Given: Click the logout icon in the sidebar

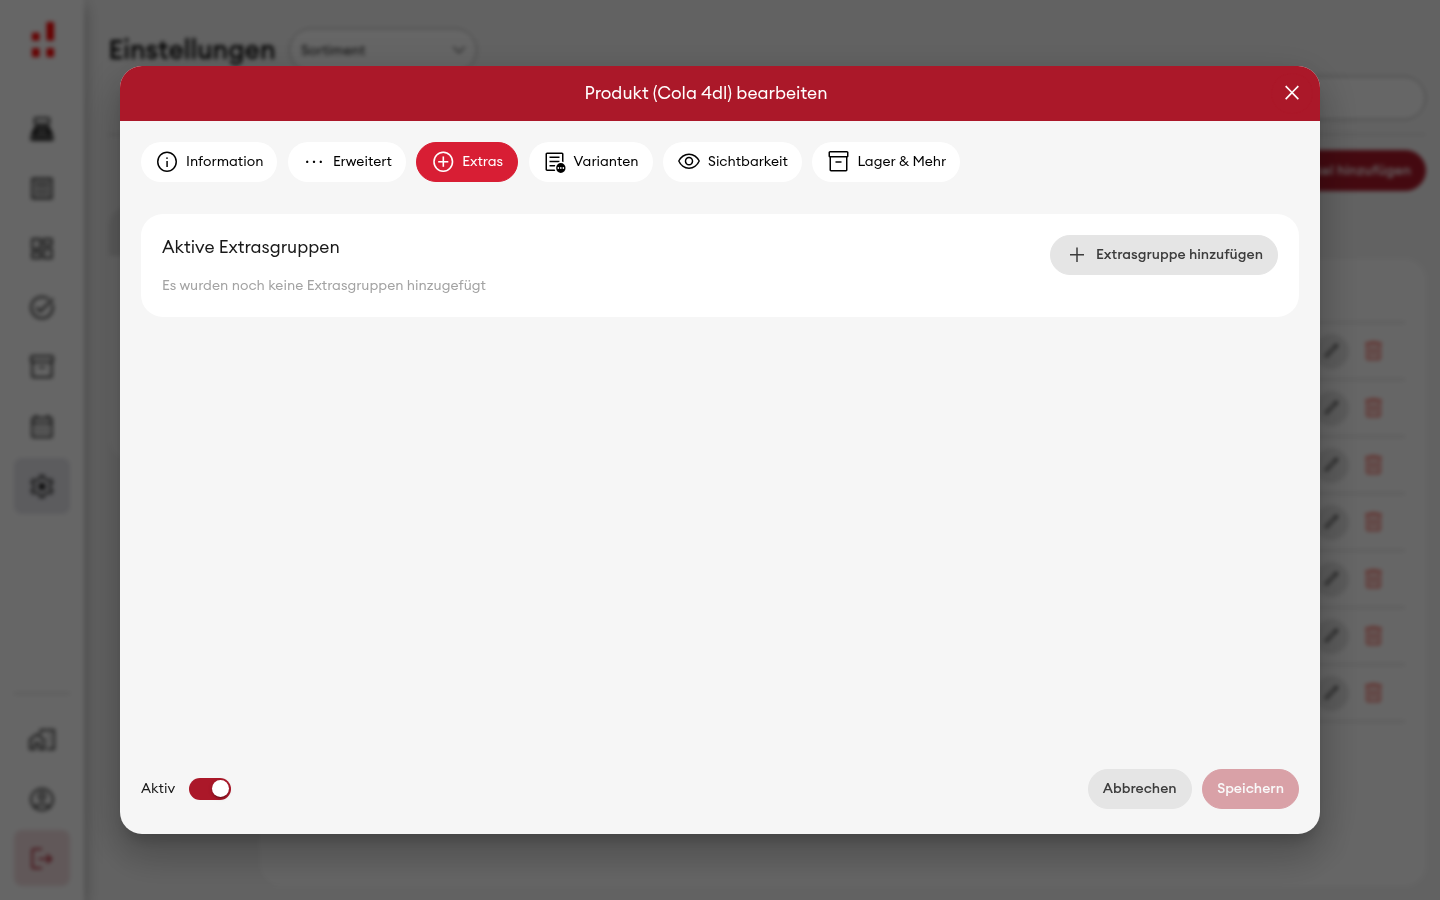Looking at the screenshot, I should (x=42, y=858).
